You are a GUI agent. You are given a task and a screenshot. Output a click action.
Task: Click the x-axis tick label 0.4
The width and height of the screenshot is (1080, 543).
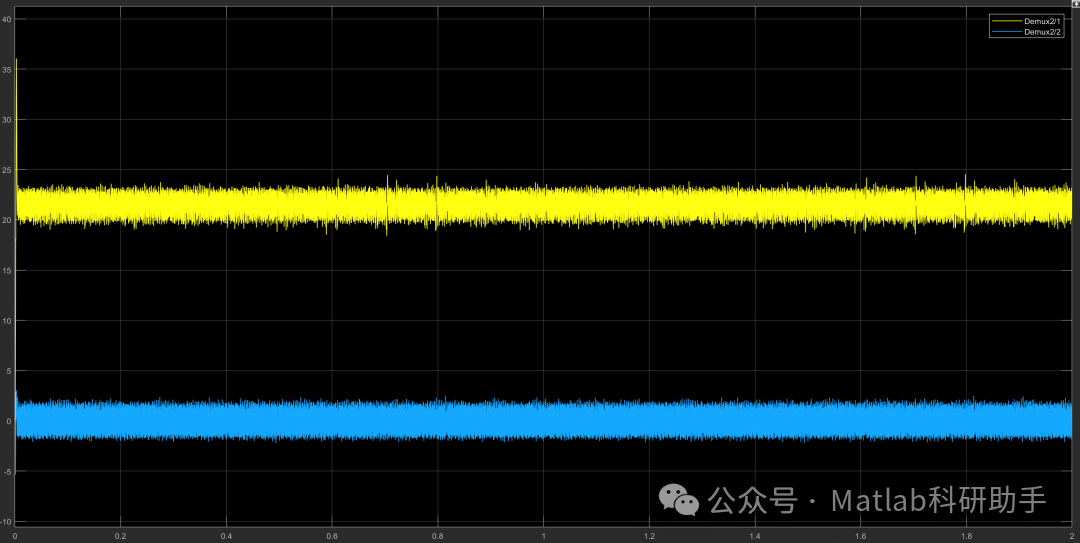227,536
